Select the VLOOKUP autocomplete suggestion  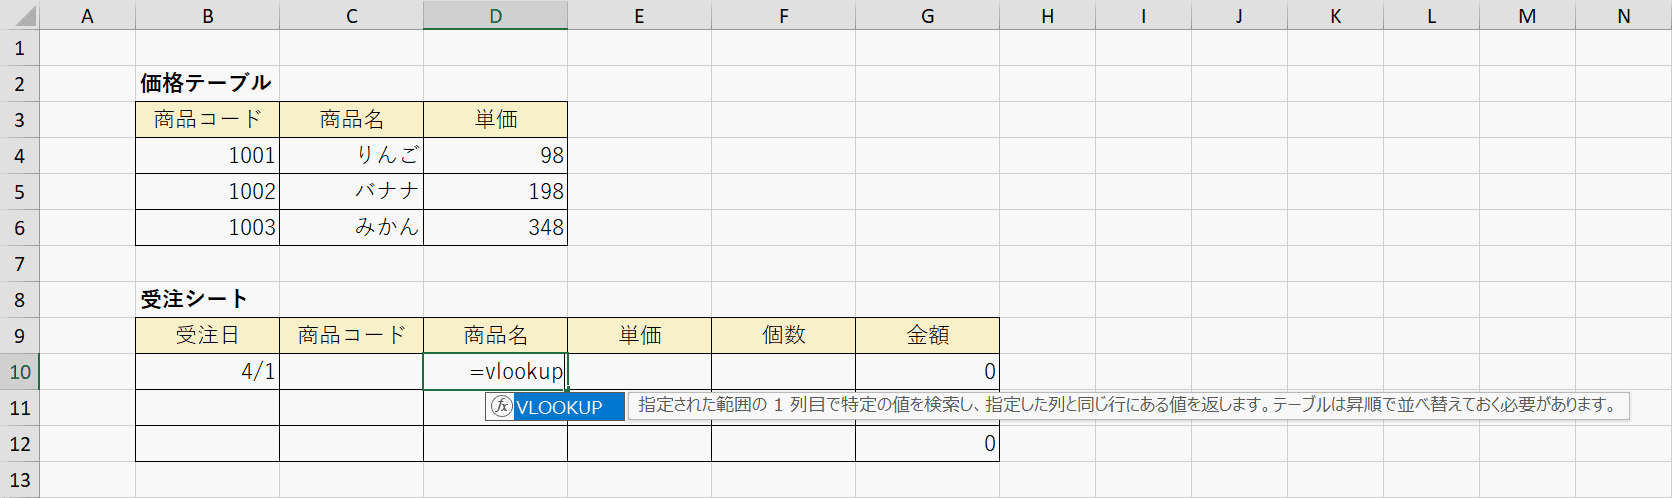pos(555,407)
